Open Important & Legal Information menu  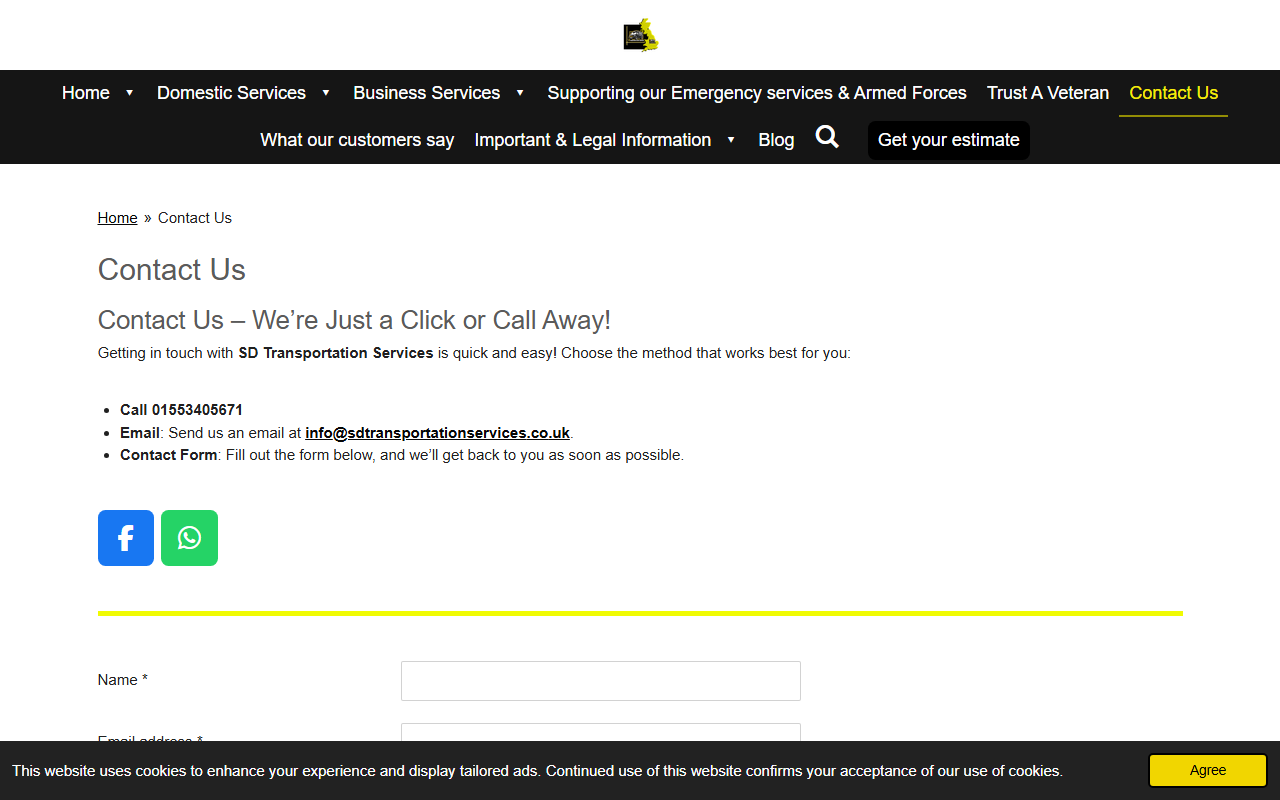click(x=593, y=140)
